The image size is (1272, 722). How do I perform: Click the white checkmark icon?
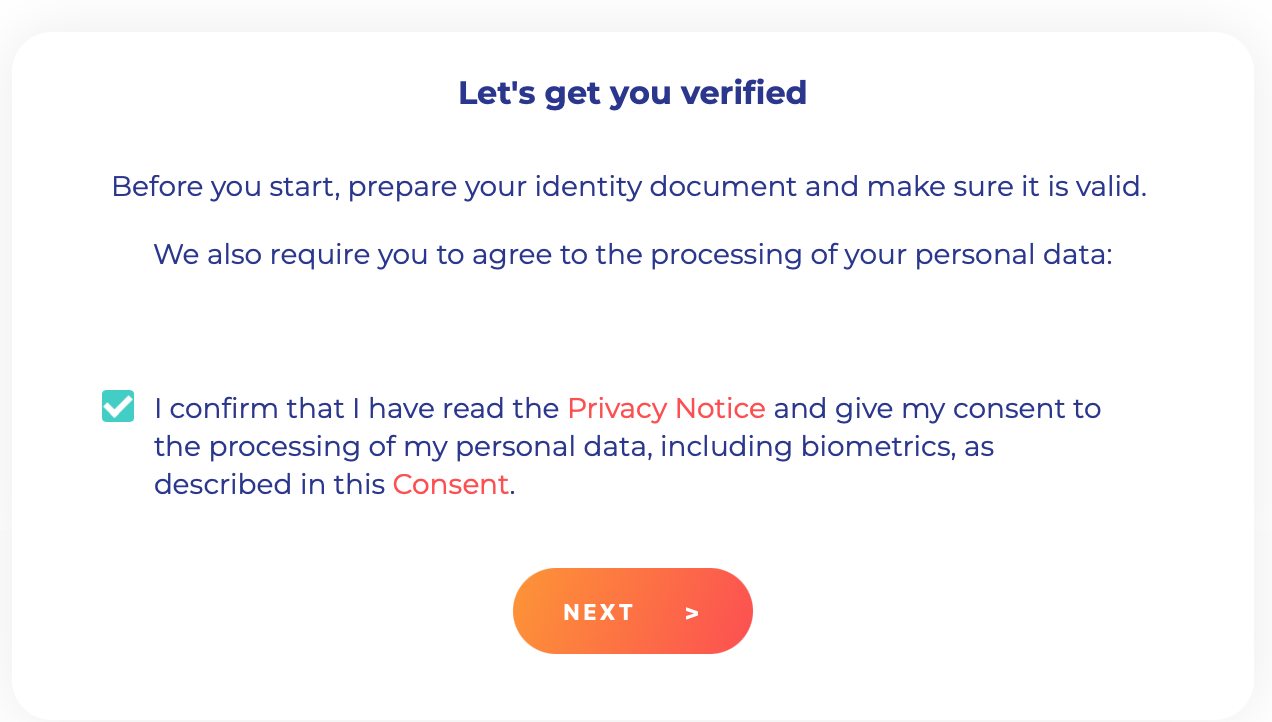point(118,406)
